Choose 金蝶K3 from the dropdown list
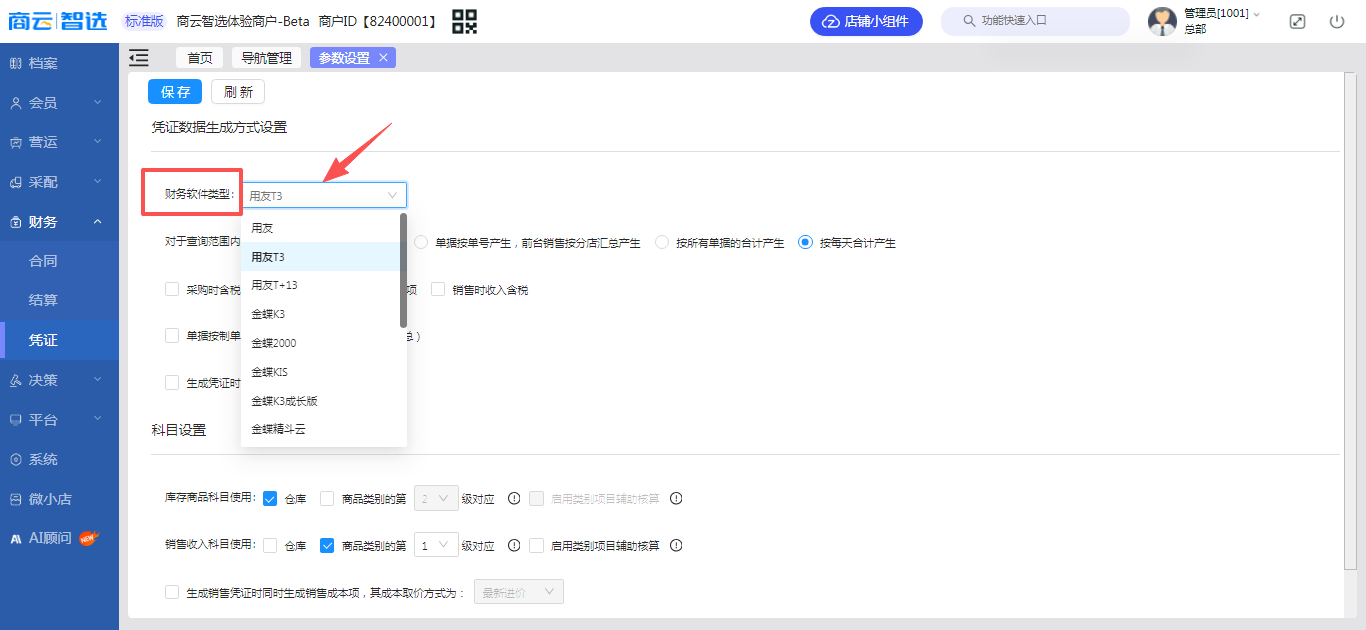The width and height of the screenshot is (1366, 630). point(268,314)
